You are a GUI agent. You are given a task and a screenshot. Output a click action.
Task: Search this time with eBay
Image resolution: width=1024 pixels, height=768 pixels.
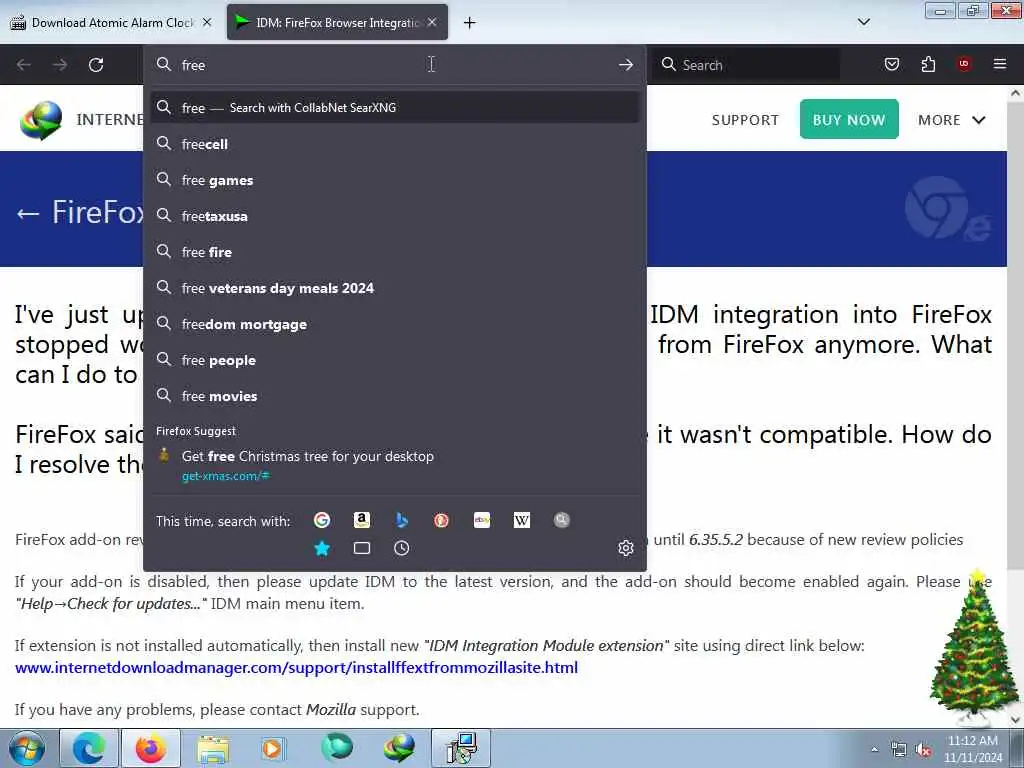pos(482,520)
